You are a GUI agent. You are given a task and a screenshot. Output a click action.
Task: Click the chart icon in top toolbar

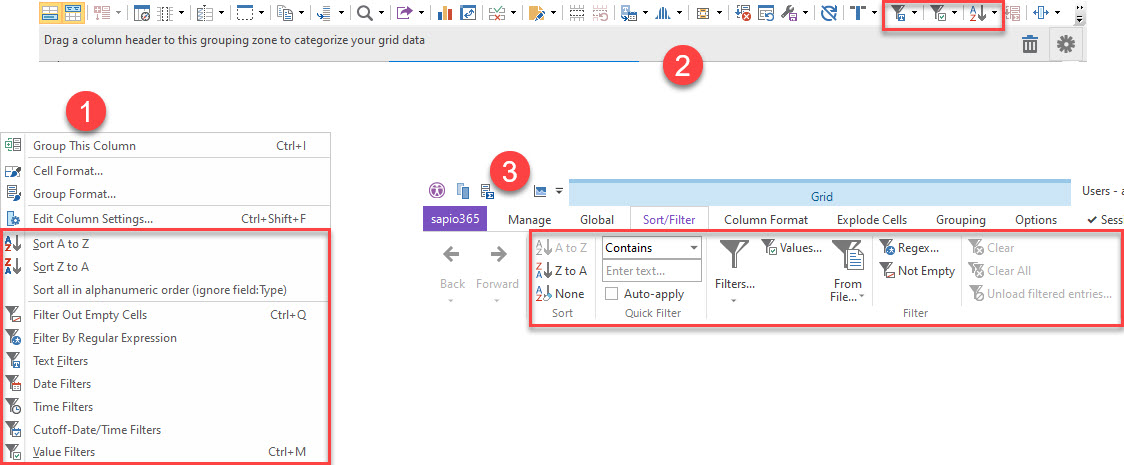445,13
